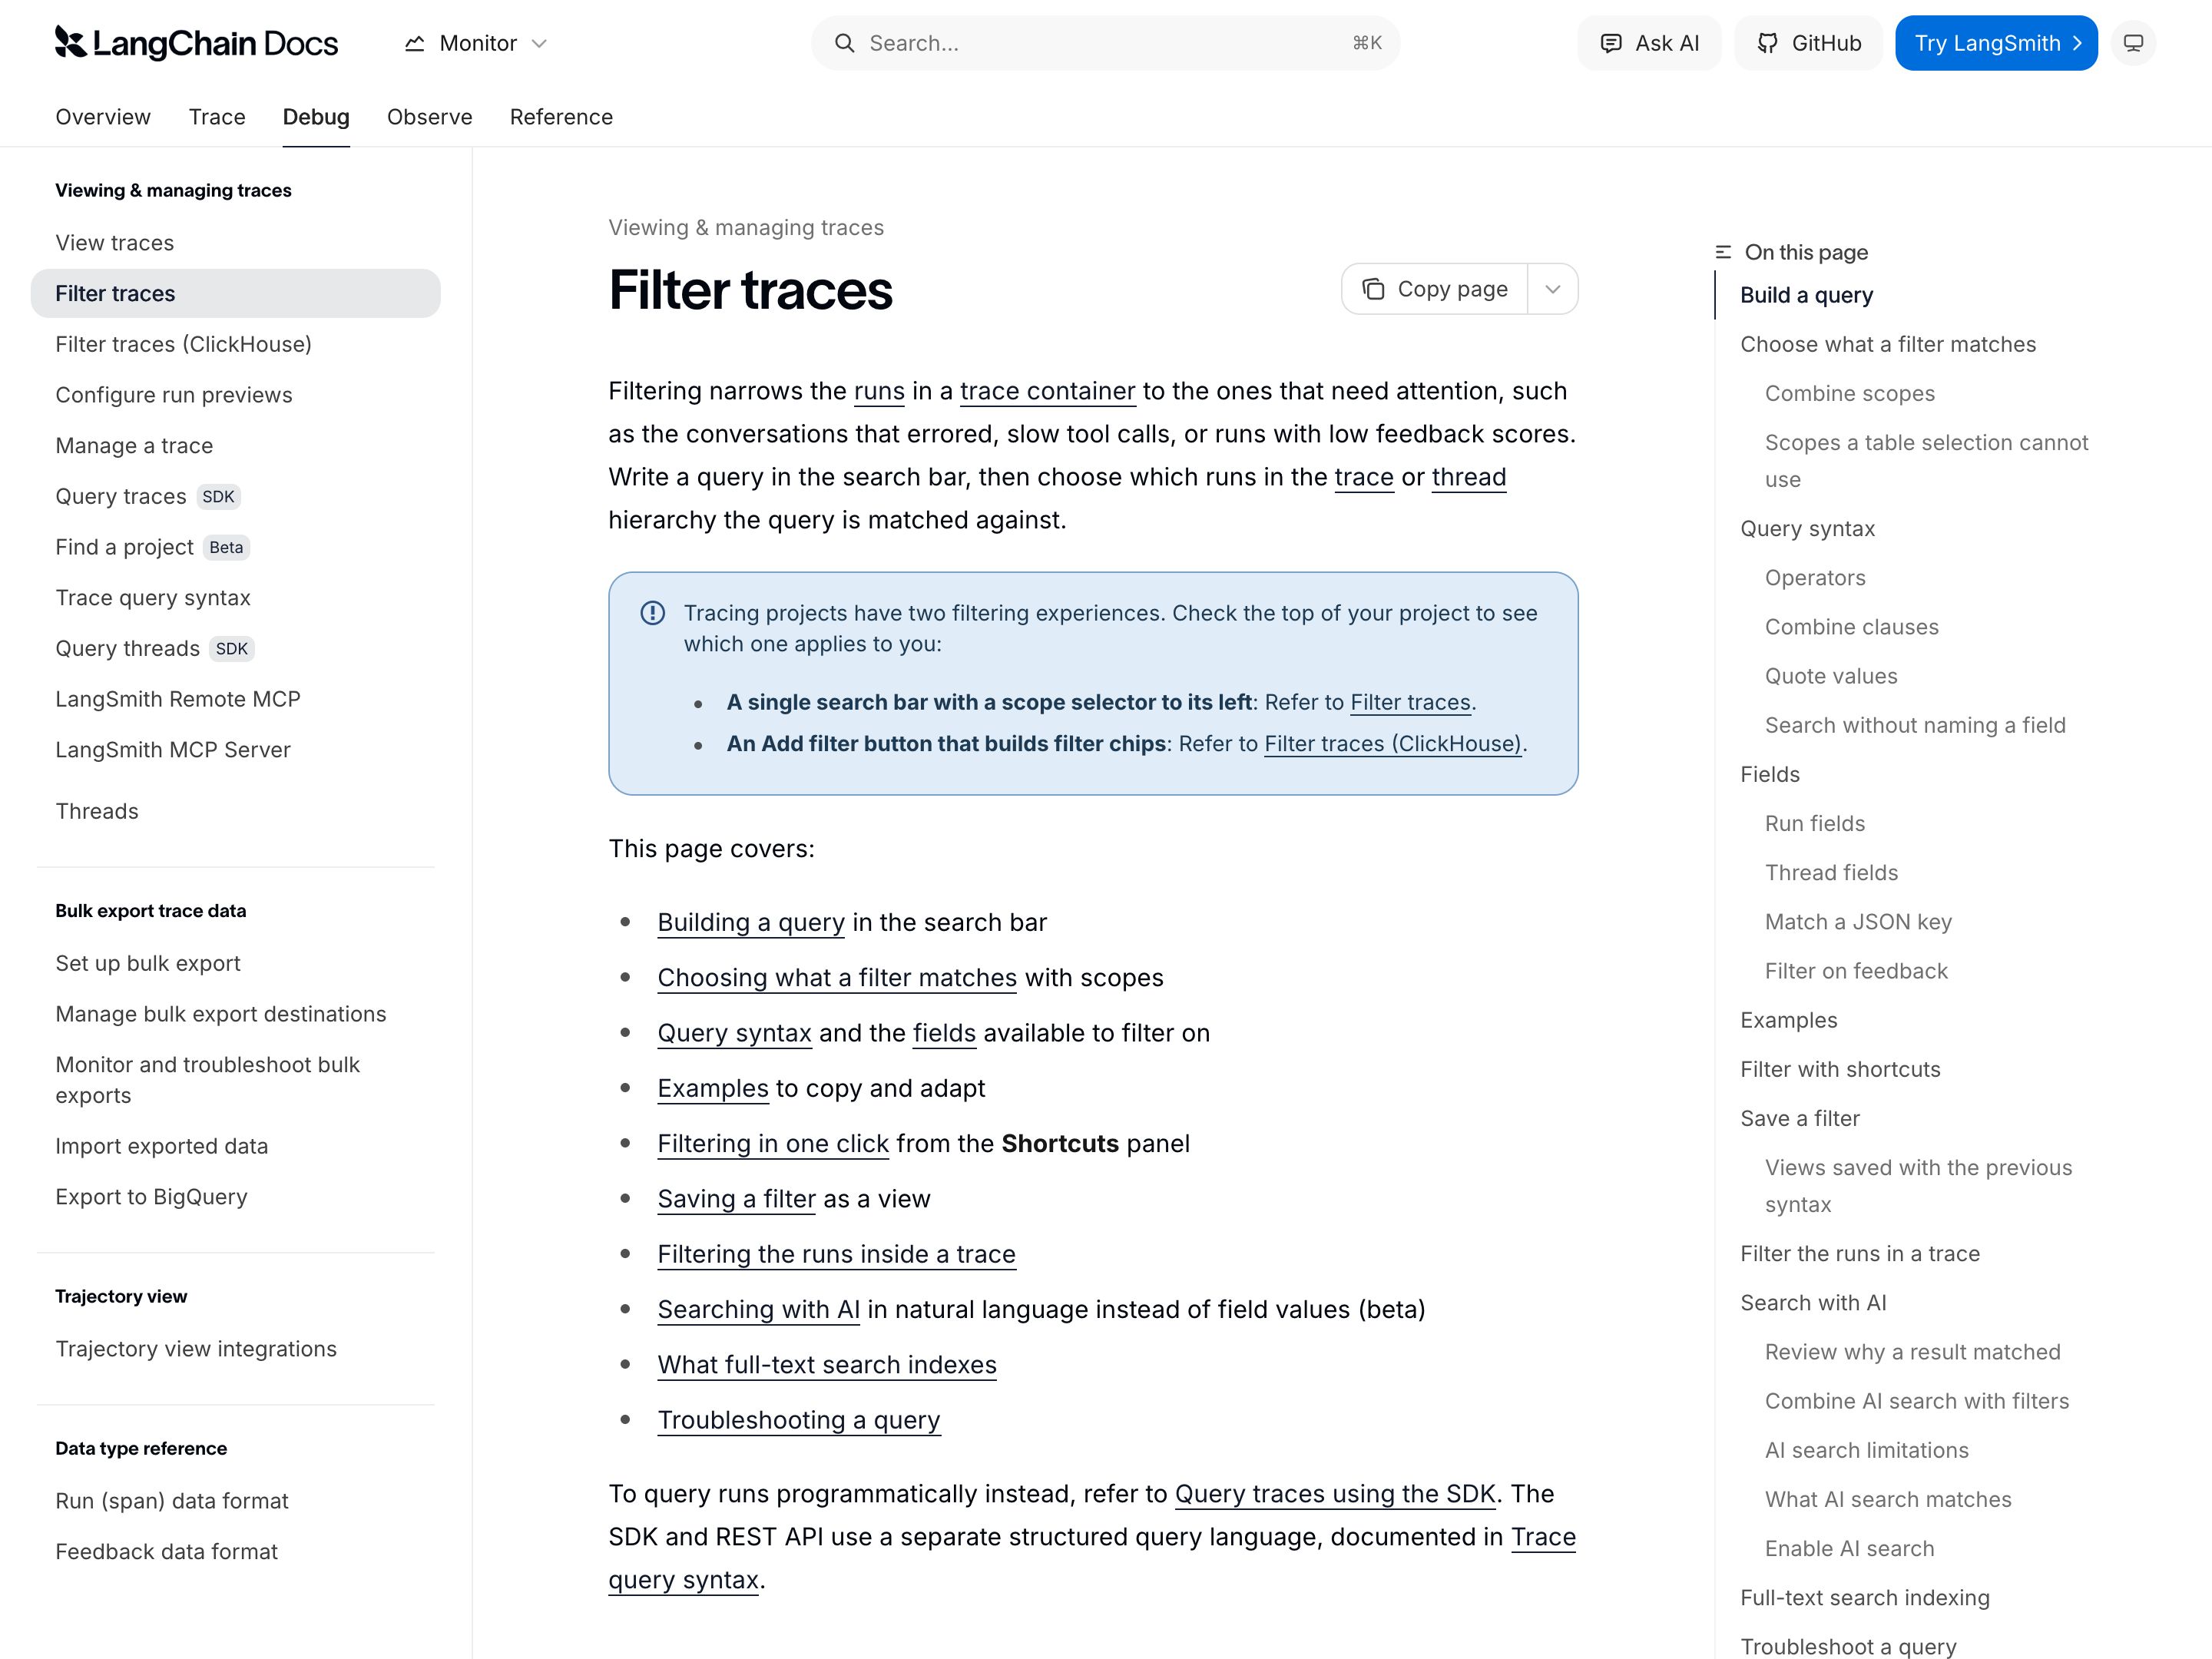The image size is (2212, 1659).
Task: Jump to Operators in page outline
Action: point(1814,578)
